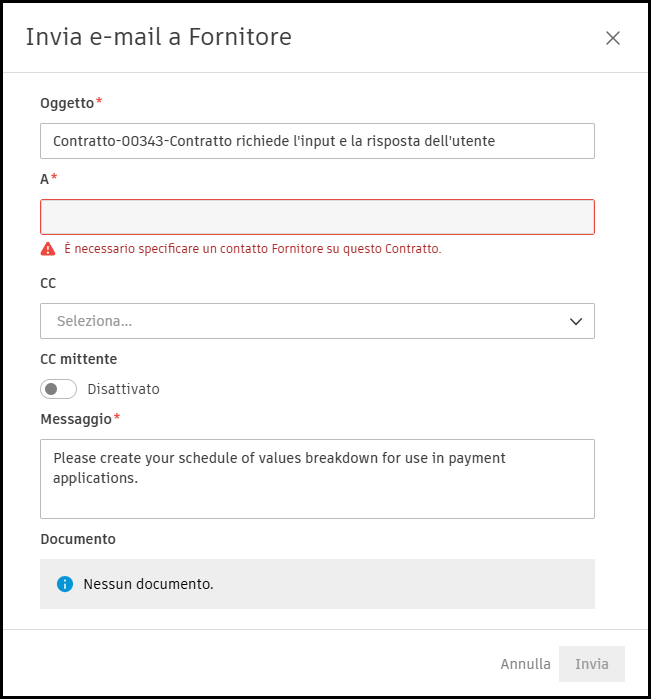651x699 pixels.
Task: Click into the empty A recipient field
Action: coord(317,217)
